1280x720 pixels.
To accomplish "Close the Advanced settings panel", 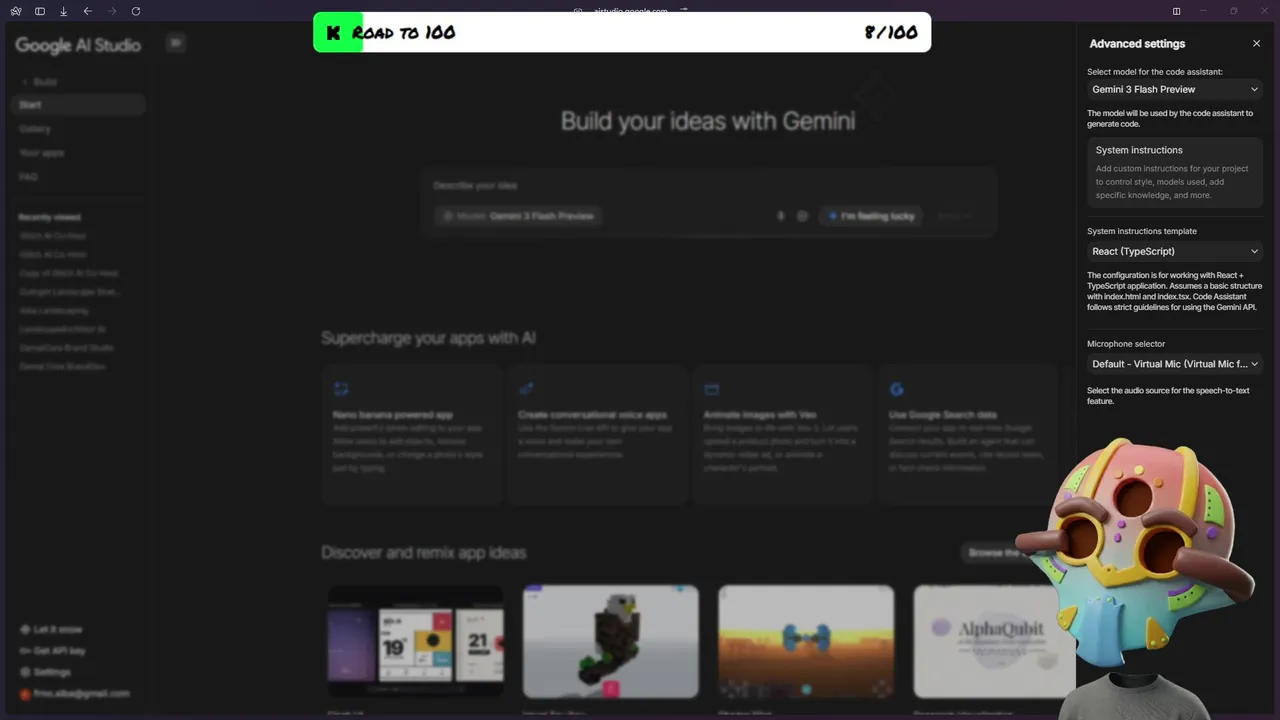I will click(x=1257, y=44).
